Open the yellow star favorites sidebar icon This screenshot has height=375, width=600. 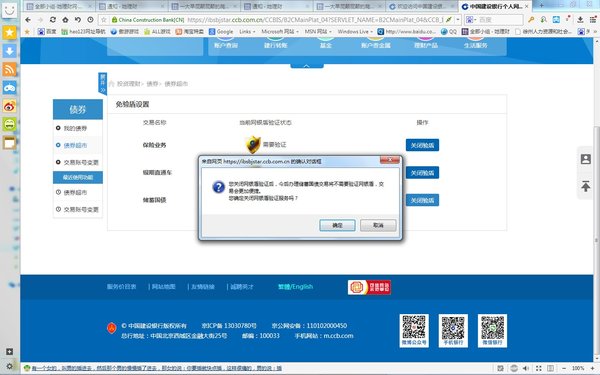(x=10, y=33)
